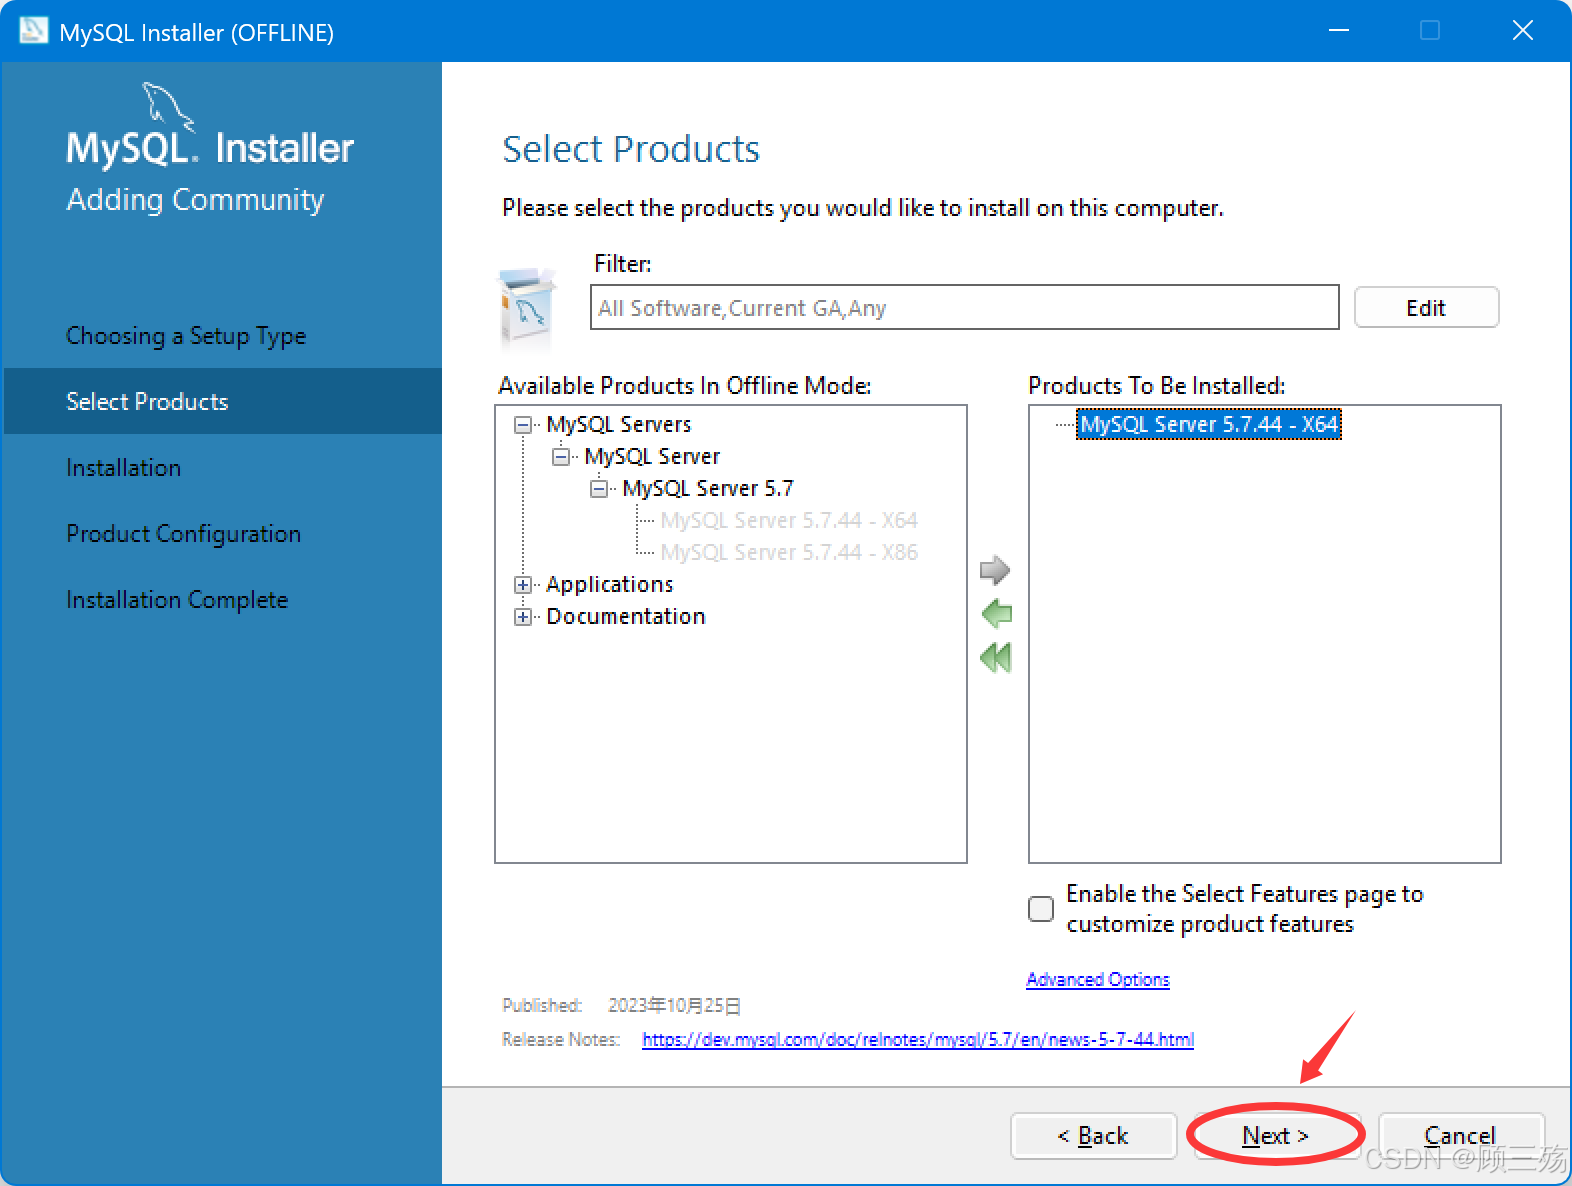This screenshot has height=1186, width=1572.
Task: Minimize the MySQL Installer window
Action: [1339, 31]
